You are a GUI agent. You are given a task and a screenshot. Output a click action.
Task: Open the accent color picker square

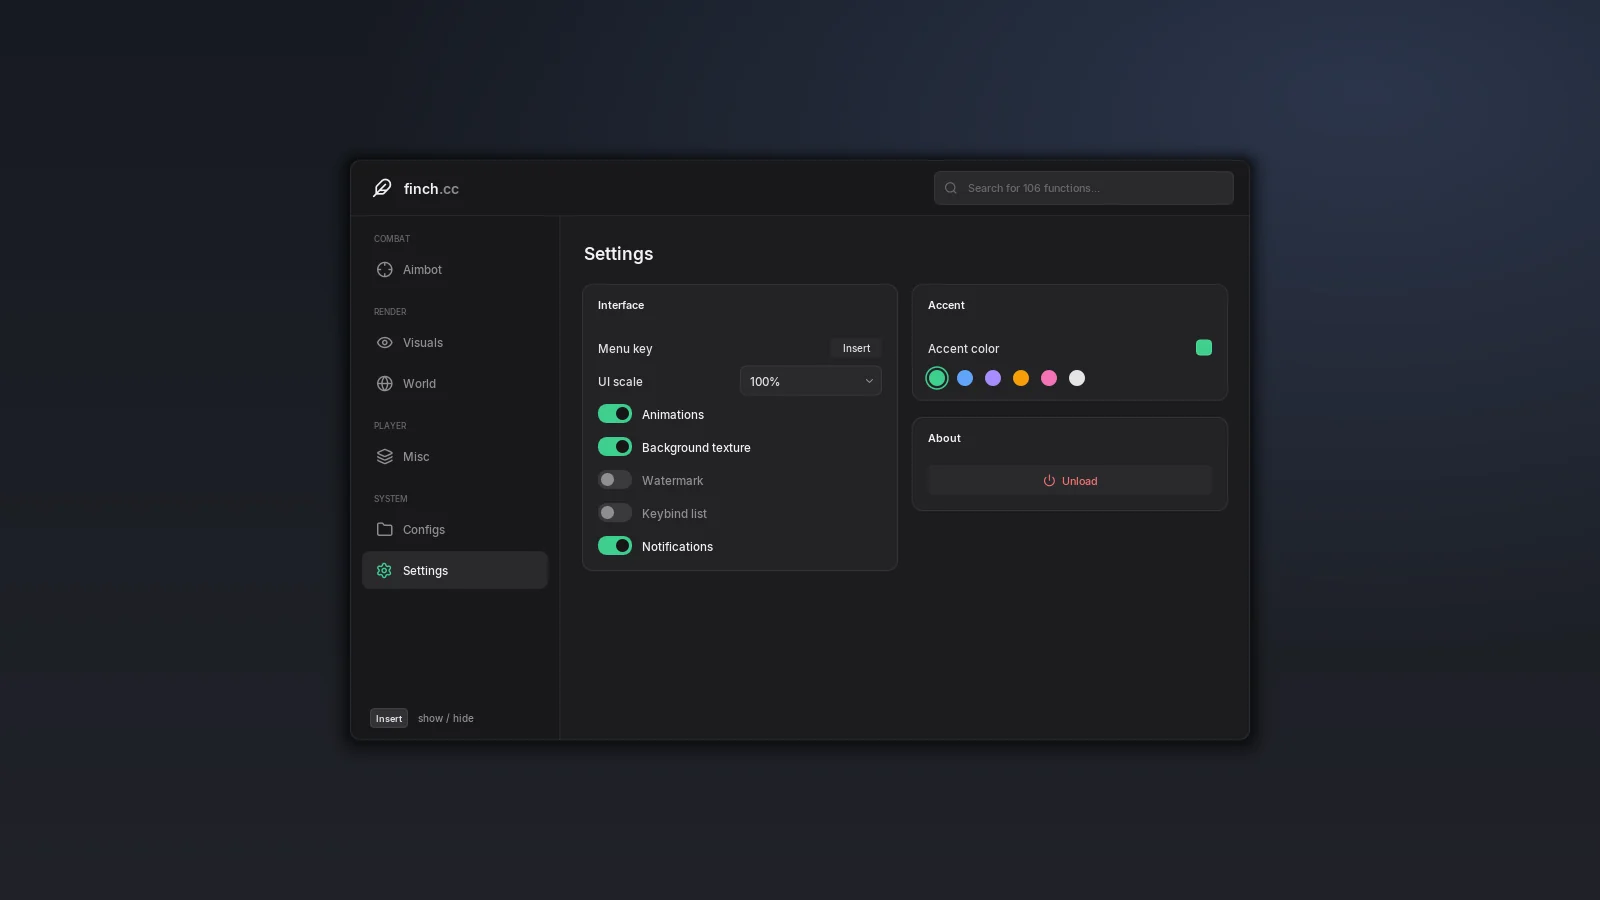(x=1204, y=348)
